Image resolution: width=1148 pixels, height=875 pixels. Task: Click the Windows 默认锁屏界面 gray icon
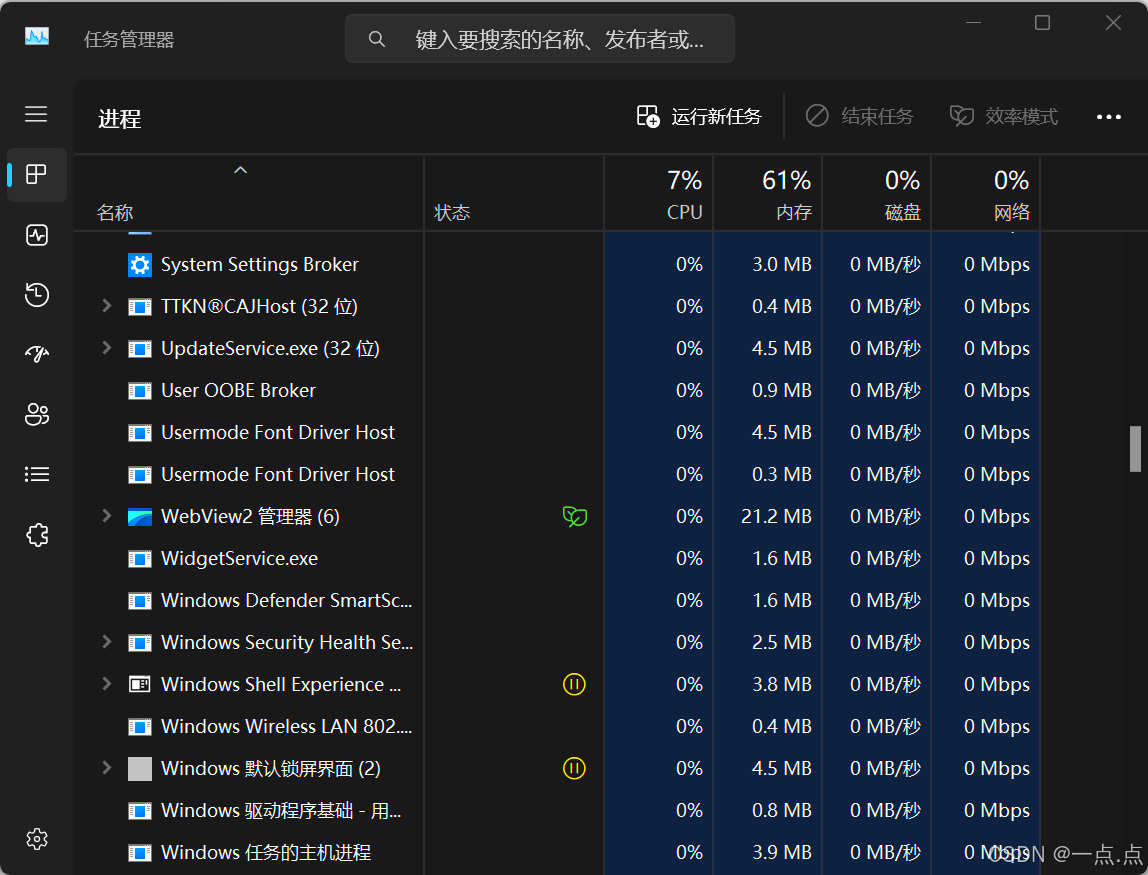point(139,769)
